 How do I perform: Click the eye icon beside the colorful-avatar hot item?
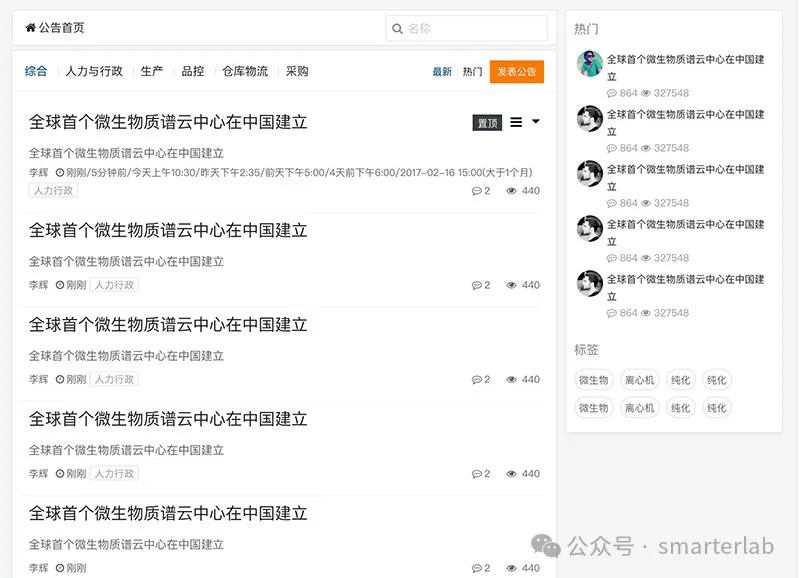646,93
